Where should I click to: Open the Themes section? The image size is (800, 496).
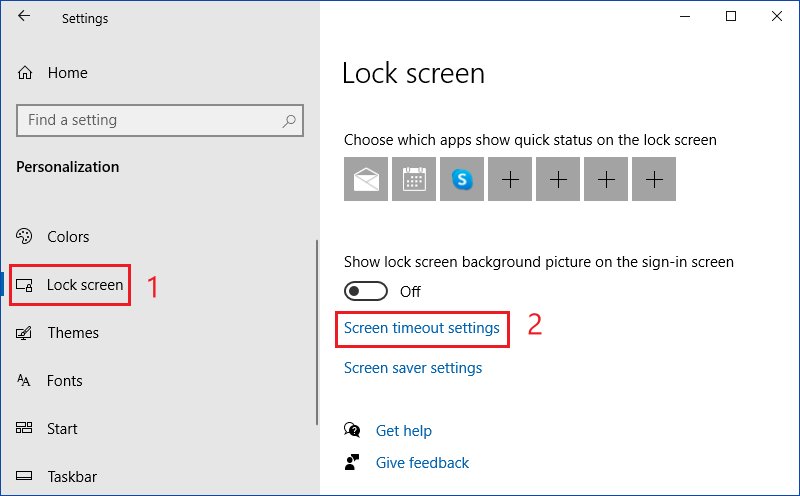pyautogui.click(x=72, y=333)
